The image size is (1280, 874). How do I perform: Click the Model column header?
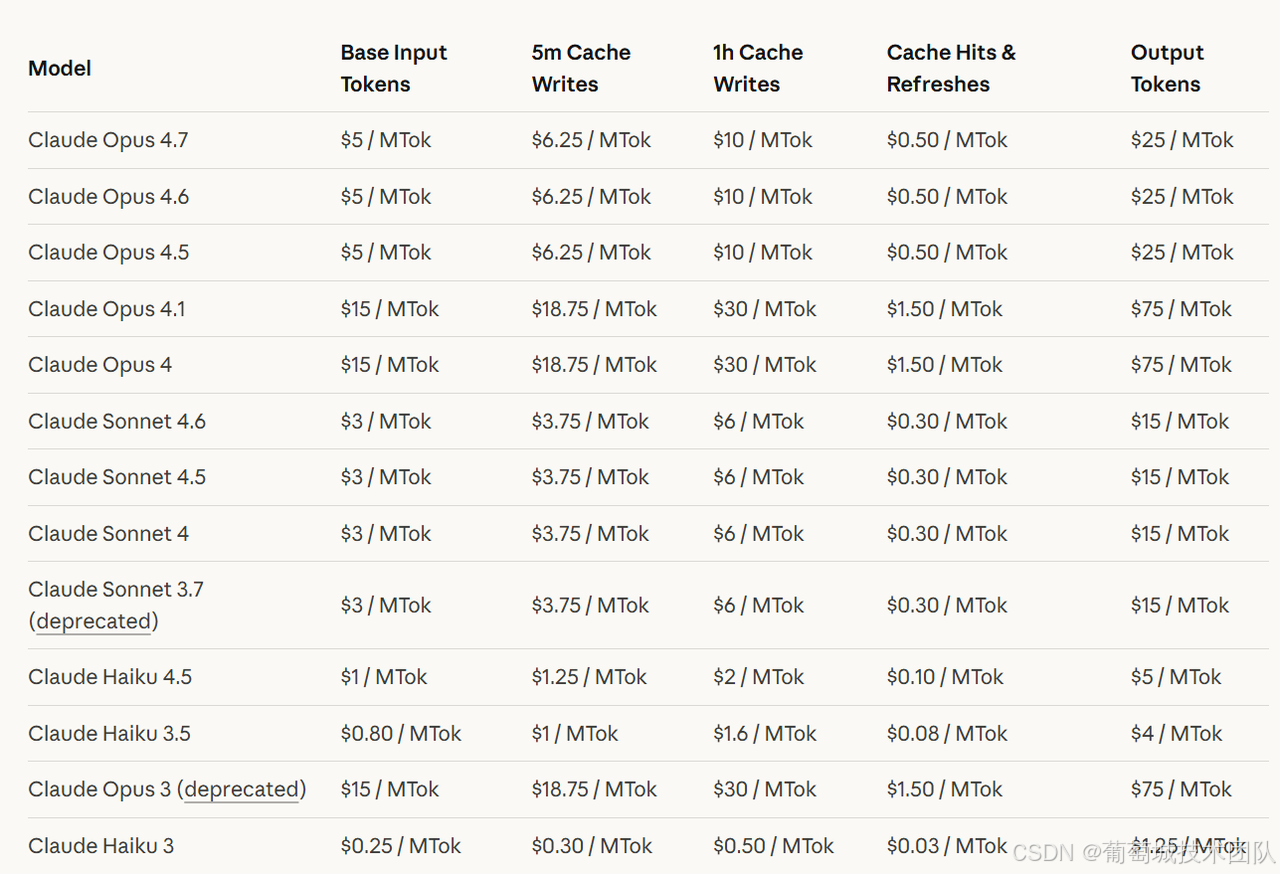[60, 68]
